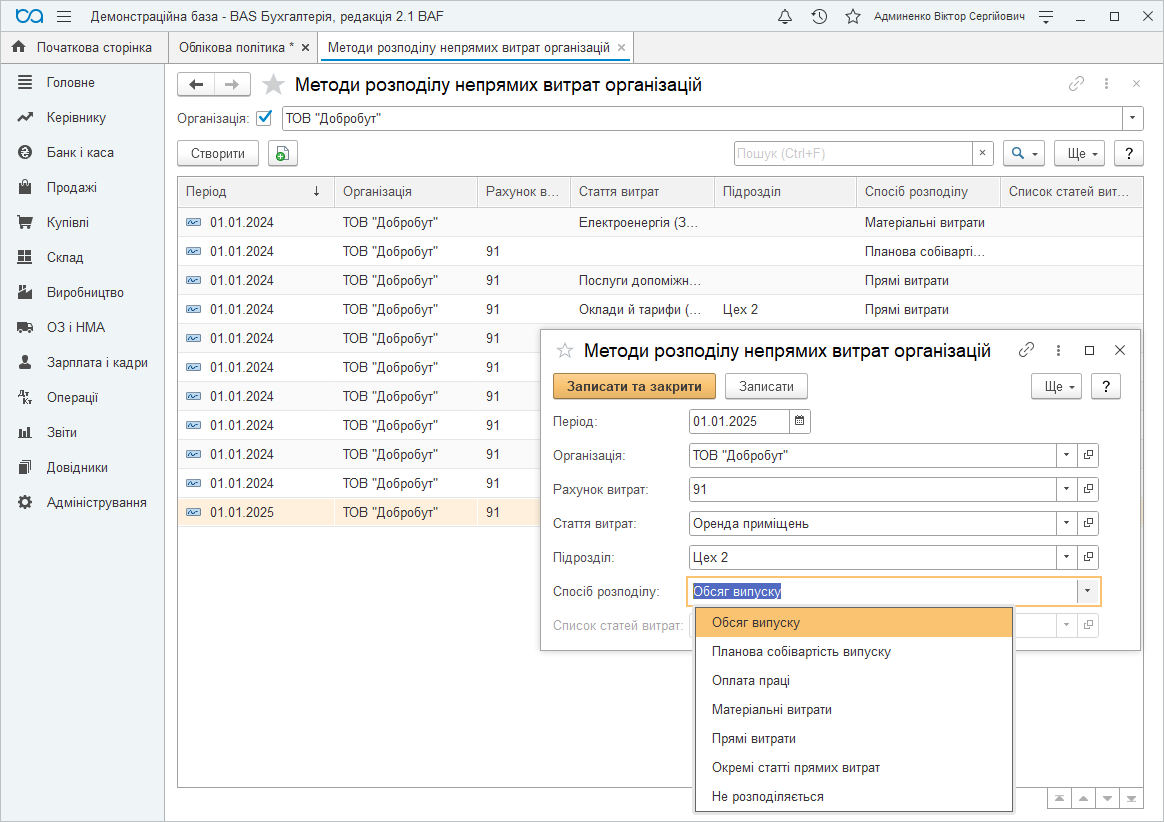Add dialog form to favorites star
The width and height of the screenshot is (1164, 822).
click(x=565, y=351)
